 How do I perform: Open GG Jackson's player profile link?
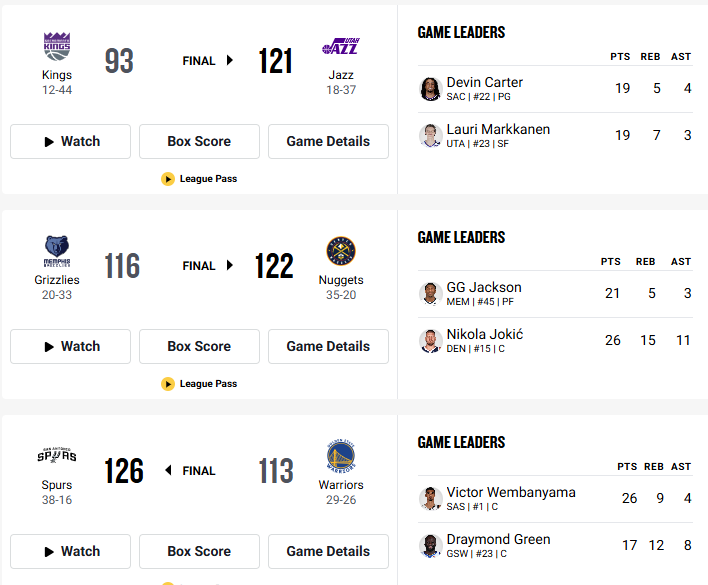484,287
